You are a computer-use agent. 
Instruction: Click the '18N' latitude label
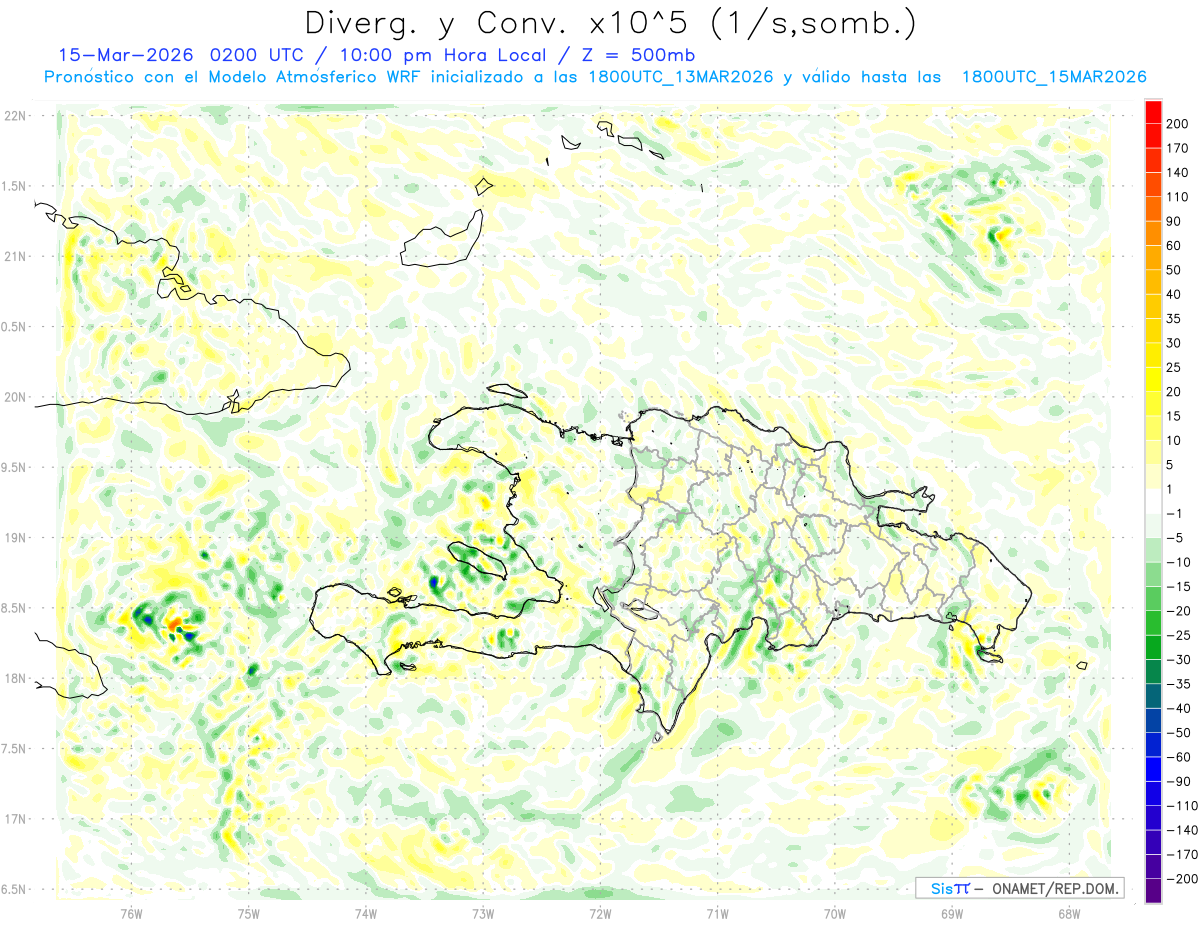(14, 679)
